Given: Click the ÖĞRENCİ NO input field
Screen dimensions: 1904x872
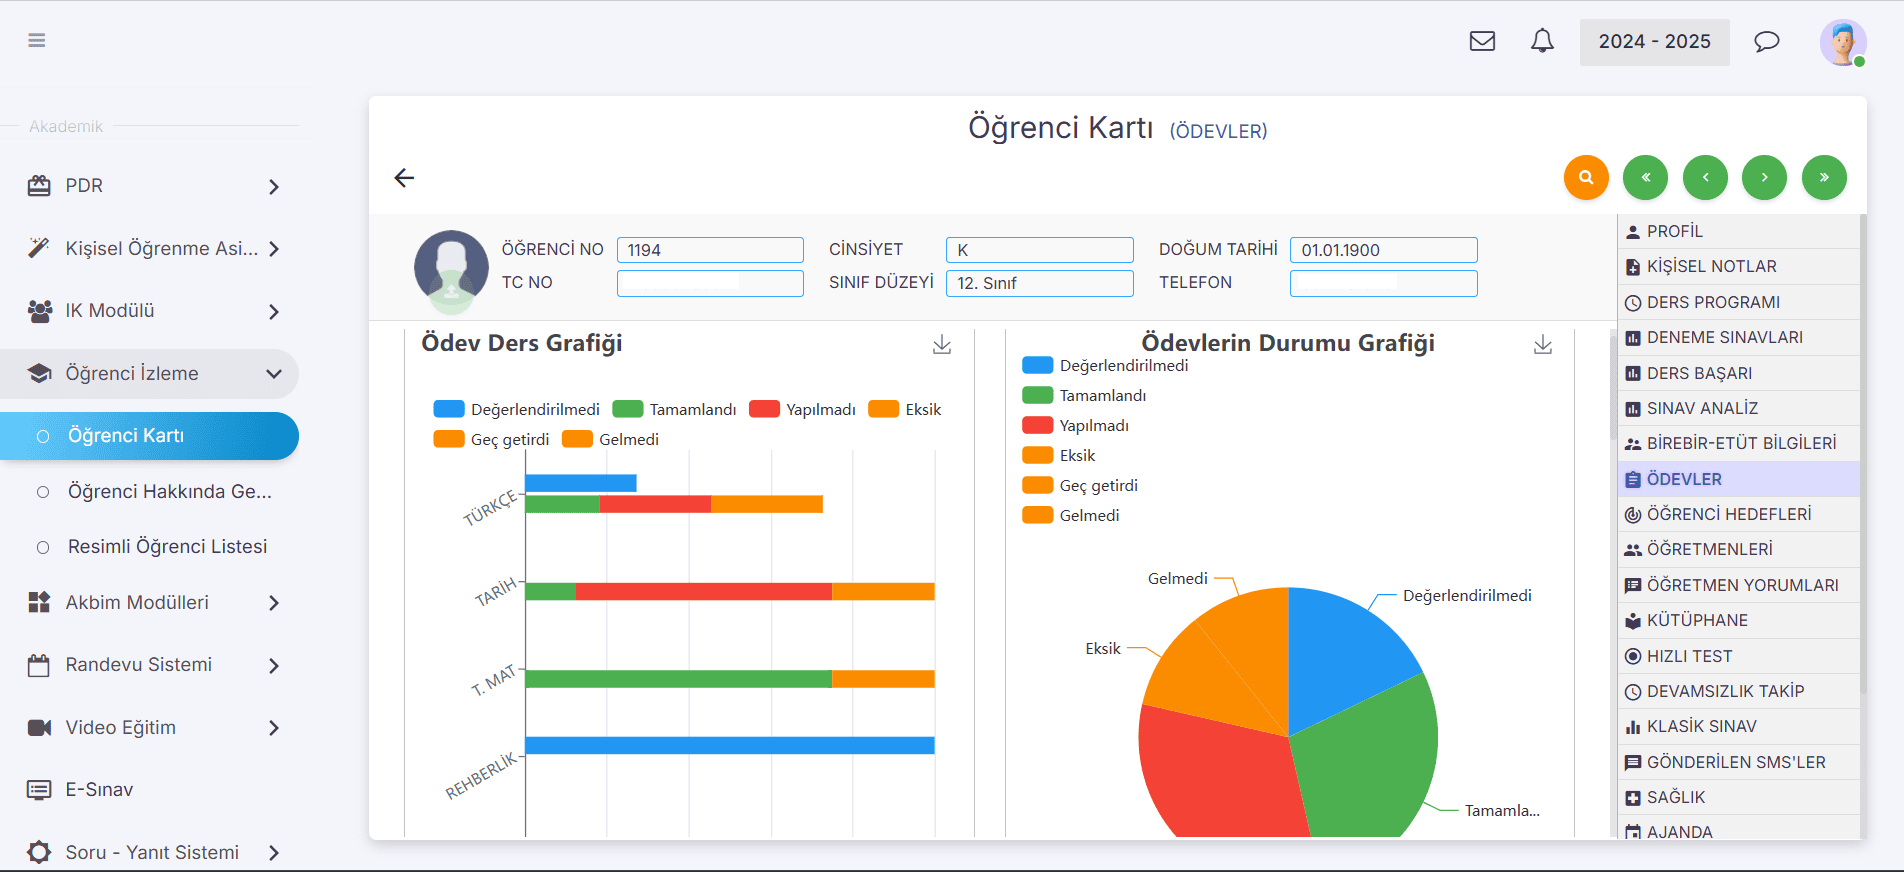Looking at the screenshot, I should click(x=710, y=250).
